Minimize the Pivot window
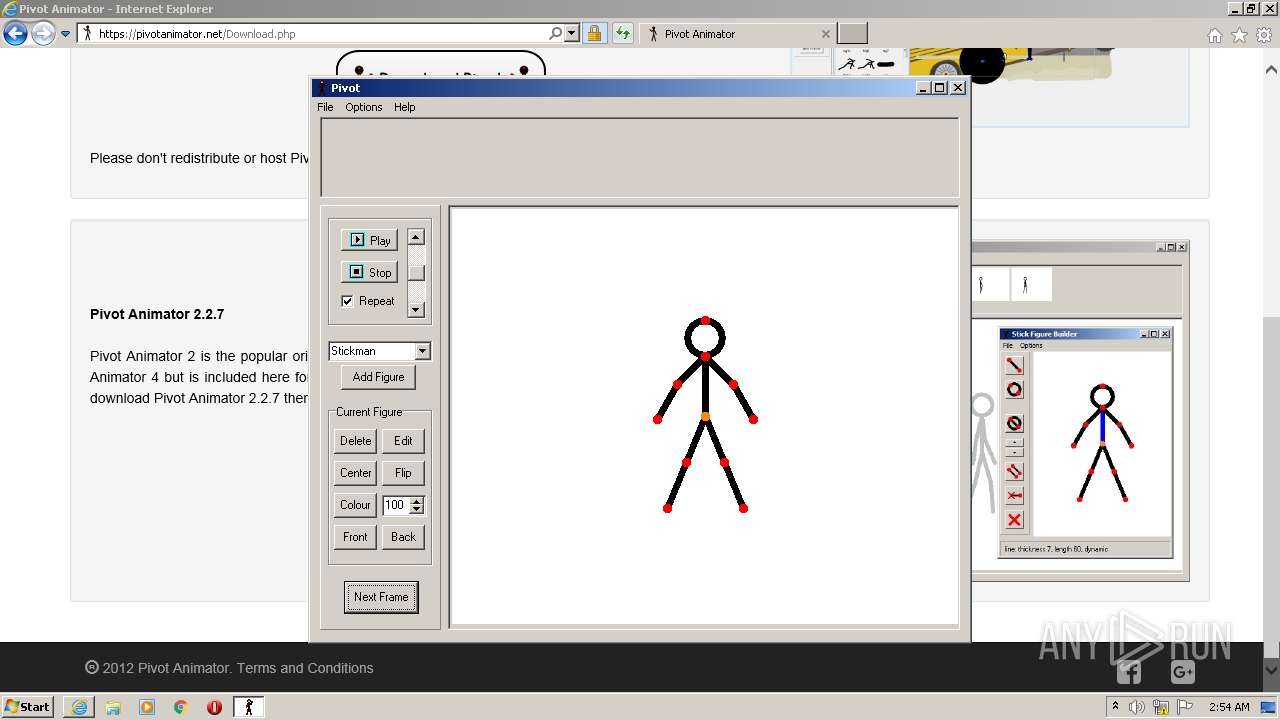 click(x=924, y=88)
